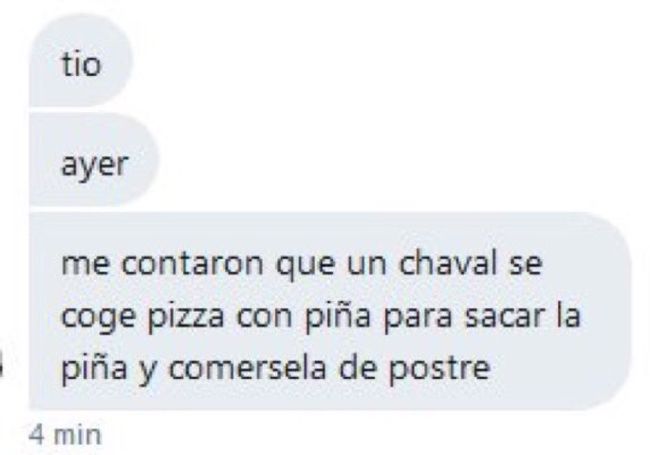Click the 'ayer' message bubble
The height and width of the screenshot is (455, 650).
94,160
